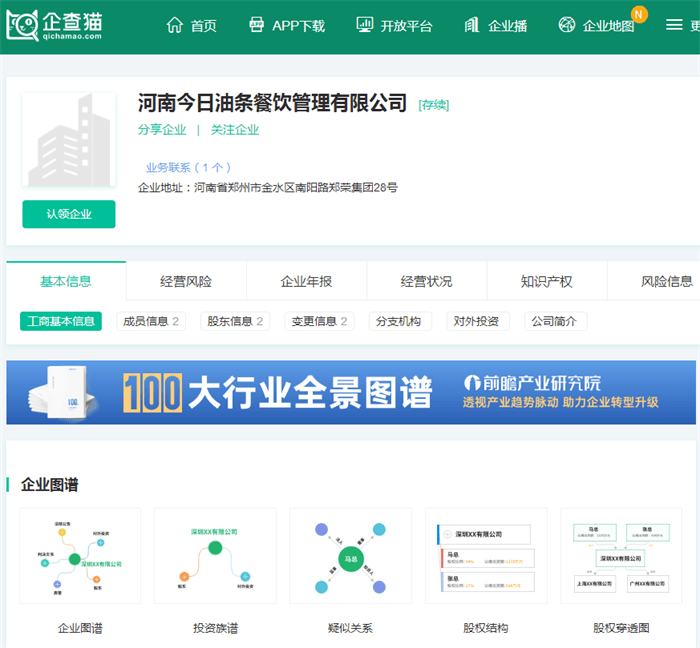700x648 pixels.
Task: Click the 投资族谱 caption label
Action: 215,628
